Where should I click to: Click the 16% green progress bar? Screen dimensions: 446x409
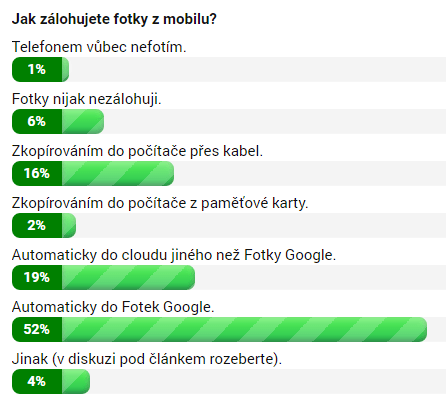coord(93,173)
